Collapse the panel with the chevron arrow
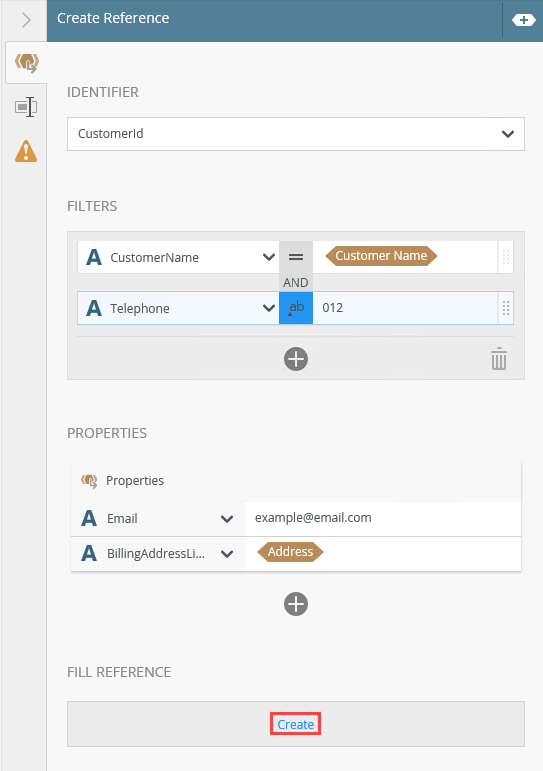Viewport: 543px width, 771px height. point(26,20)
